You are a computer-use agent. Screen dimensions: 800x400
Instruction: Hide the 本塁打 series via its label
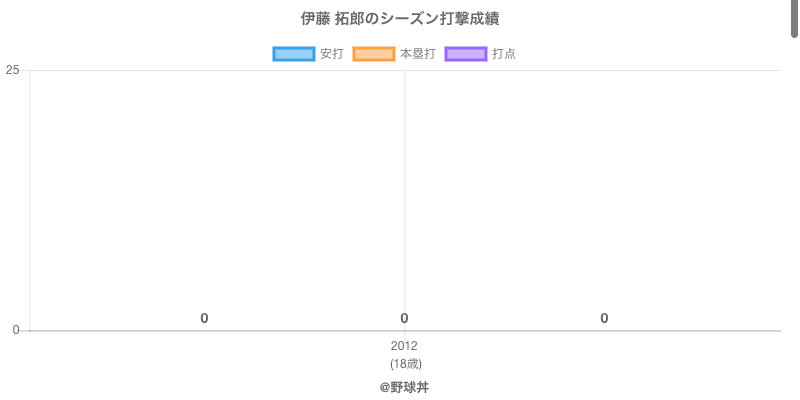tap(417, 54)
